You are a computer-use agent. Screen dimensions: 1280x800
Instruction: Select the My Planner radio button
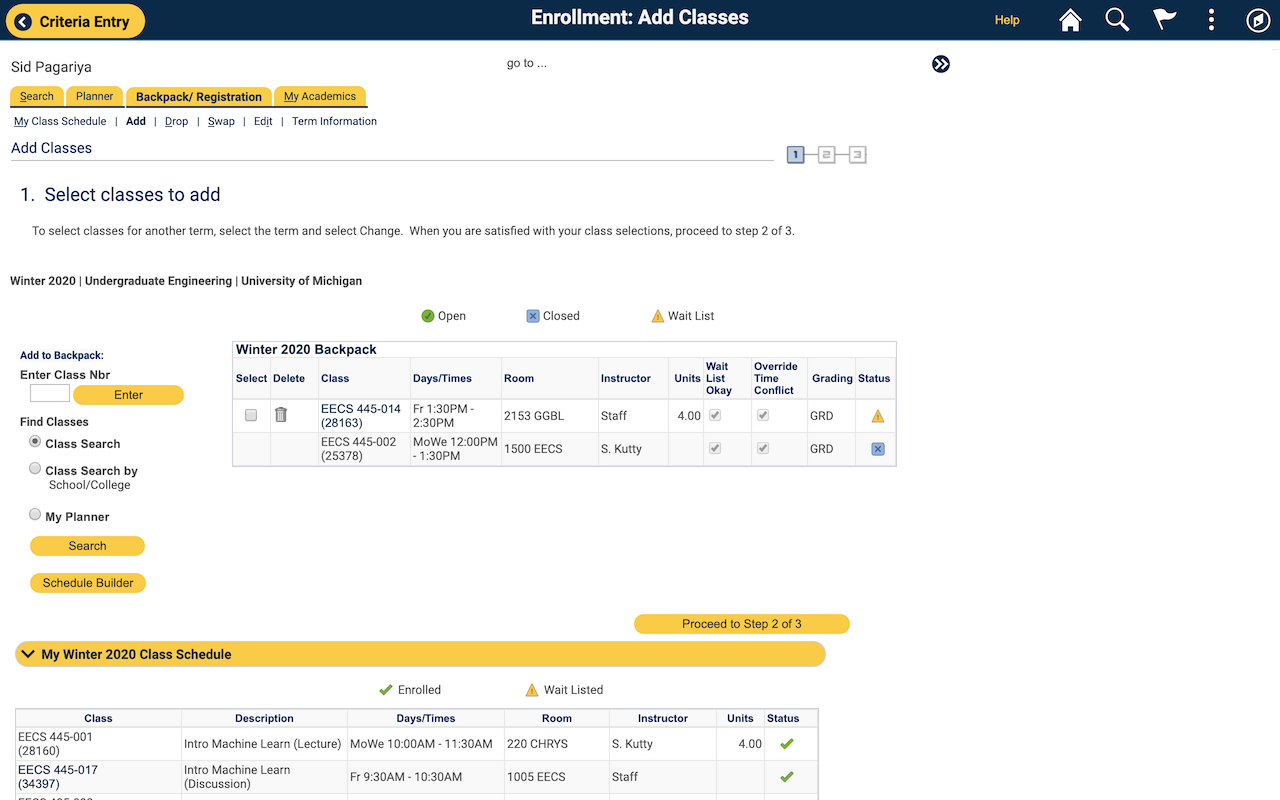coord(35,514)
